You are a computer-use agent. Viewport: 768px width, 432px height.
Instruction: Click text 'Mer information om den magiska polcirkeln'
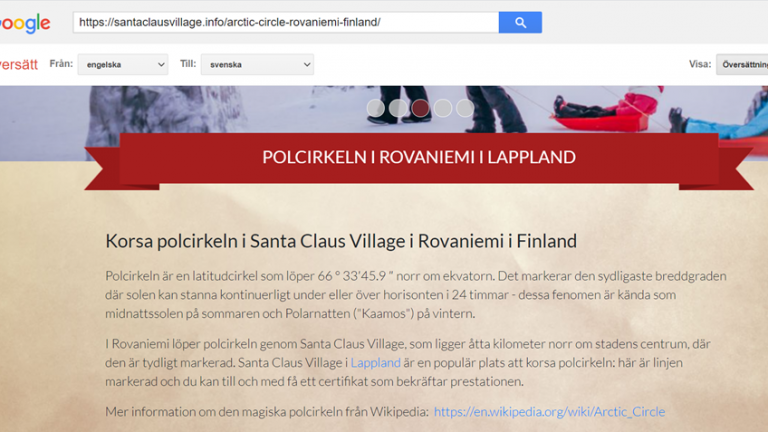coord(267,411)
